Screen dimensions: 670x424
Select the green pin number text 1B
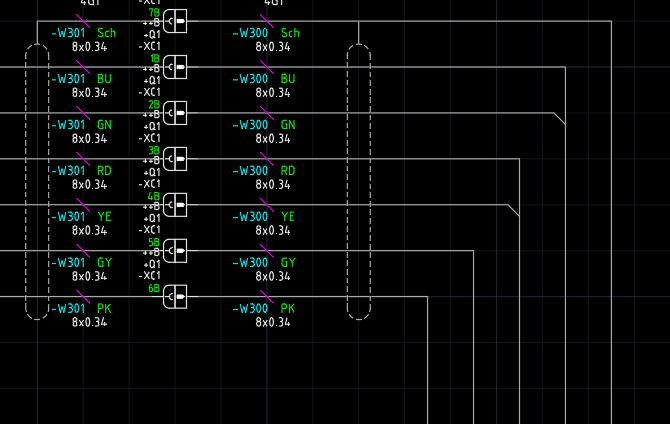[x=155, y=59]
